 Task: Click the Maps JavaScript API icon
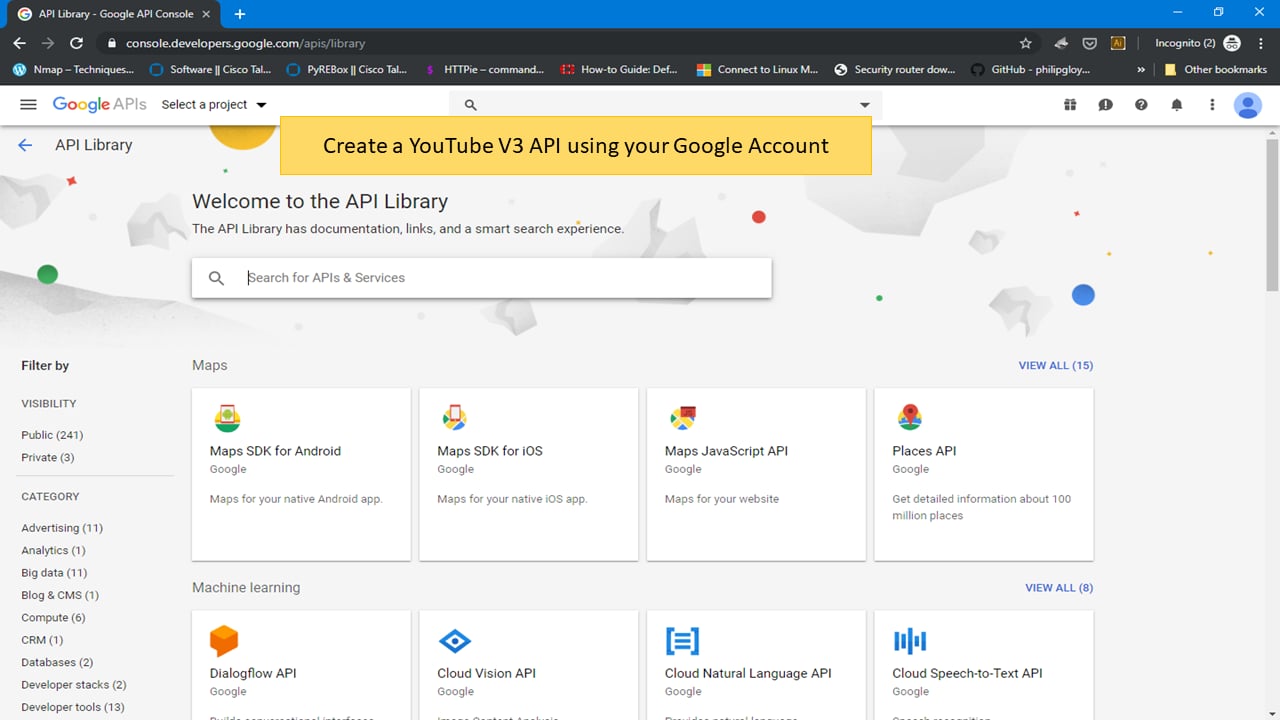pos(683,418)
